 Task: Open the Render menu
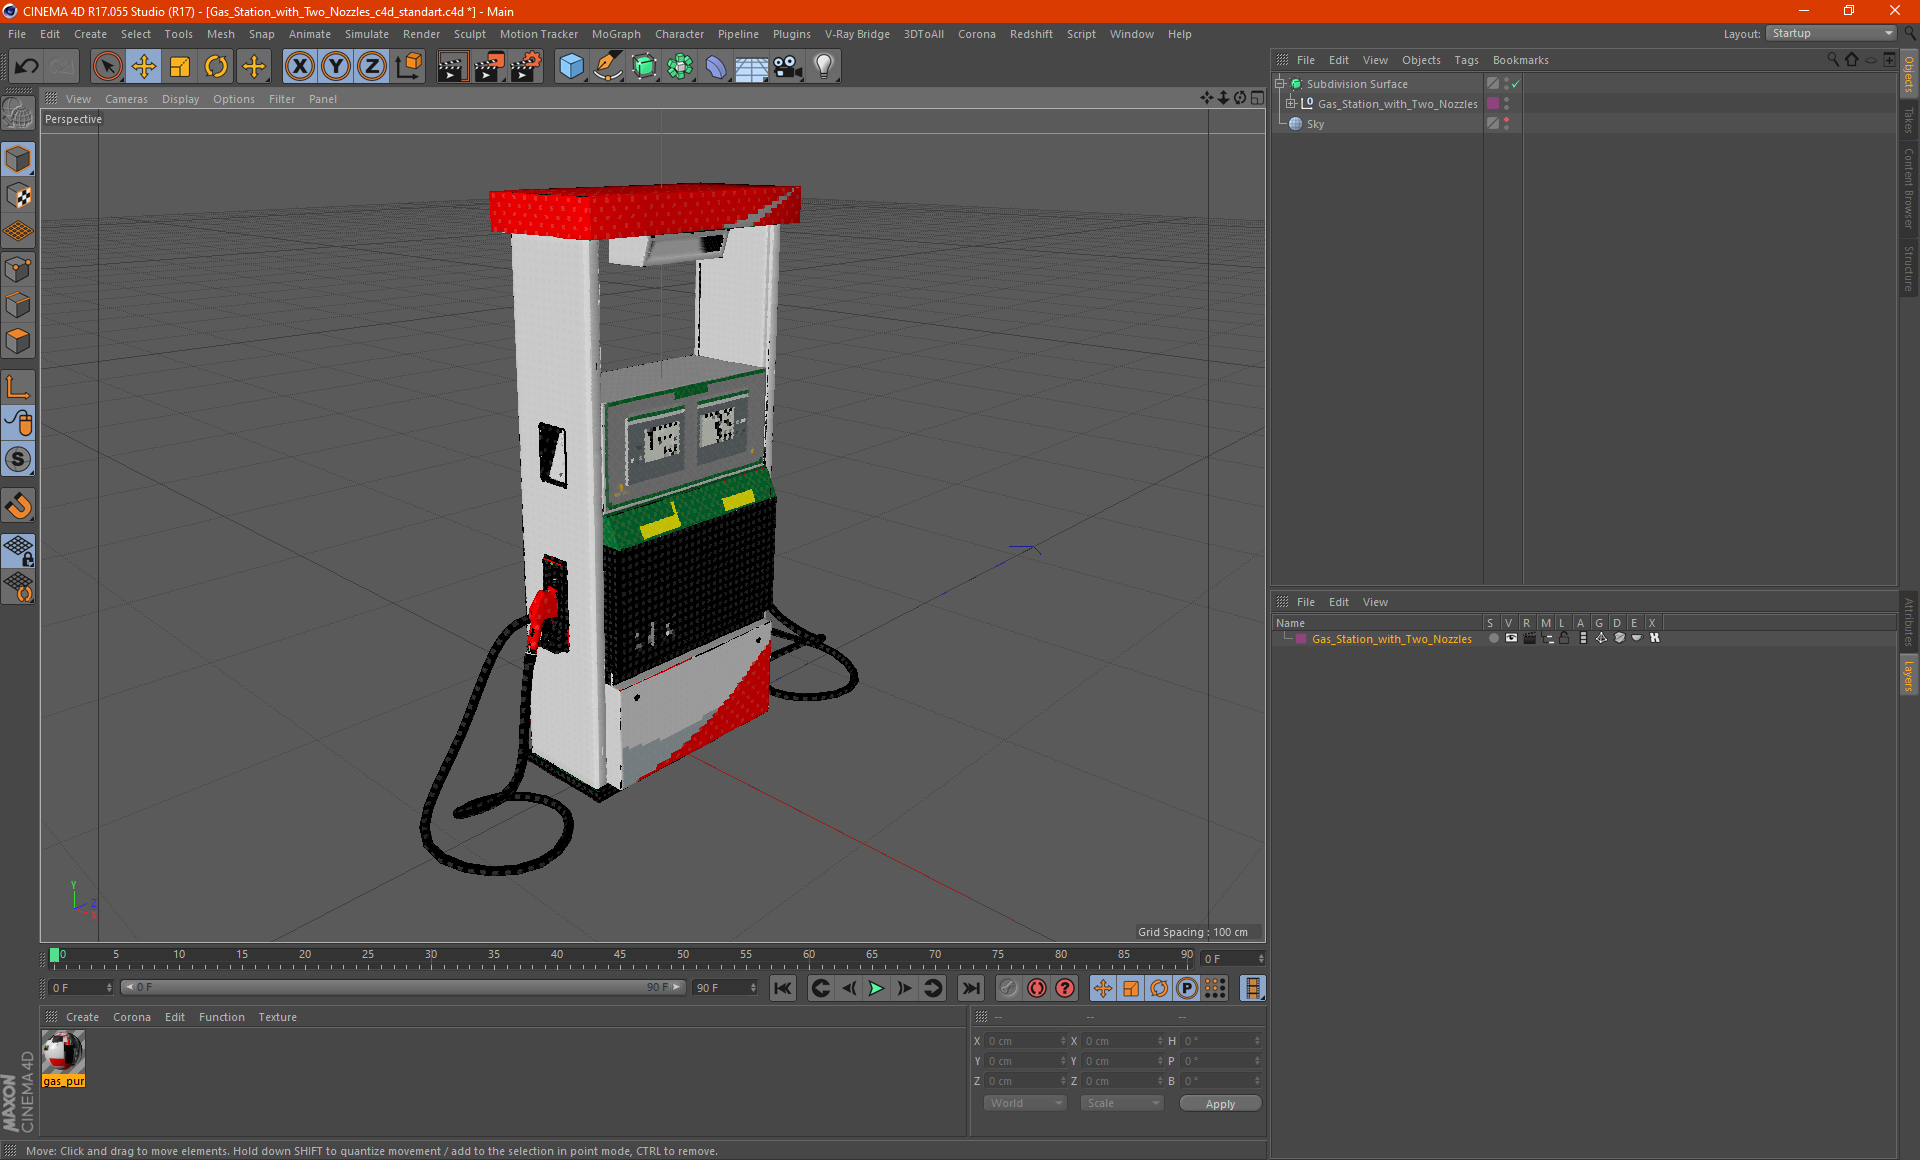(421, 34)
